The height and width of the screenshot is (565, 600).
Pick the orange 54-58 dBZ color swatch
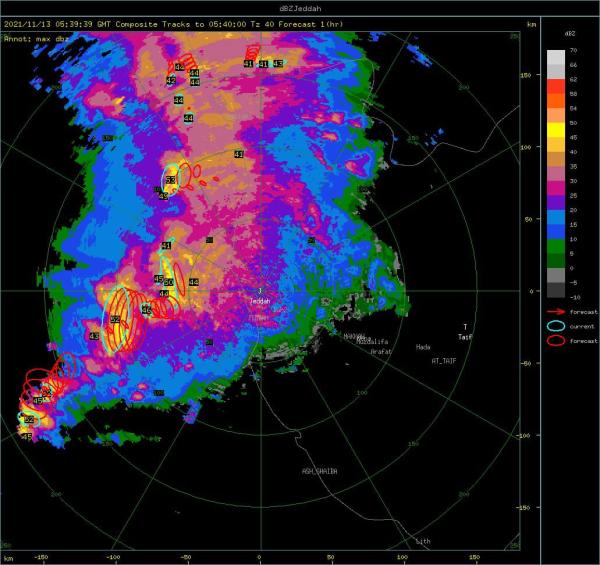pos(556,101)
